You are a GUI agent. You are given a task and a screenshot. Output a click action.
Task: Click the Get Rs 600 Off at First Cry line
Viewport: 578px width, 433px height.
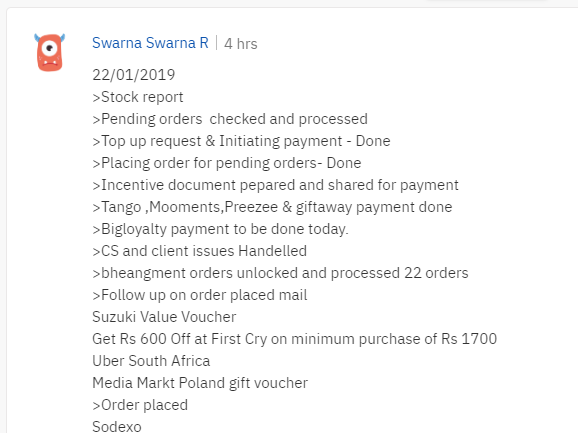295,339
